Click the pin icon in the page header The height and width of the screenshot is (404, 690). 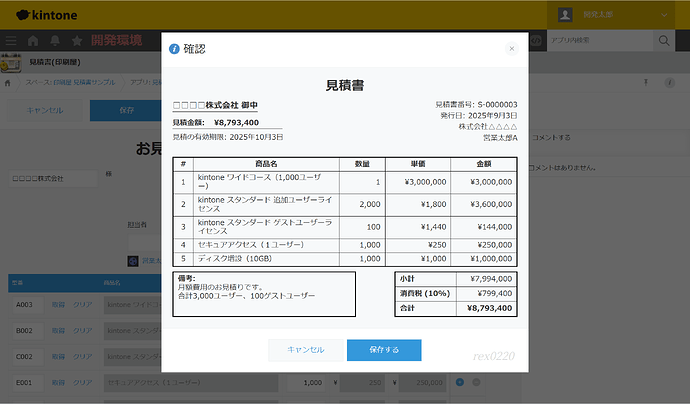pos(646,82)
